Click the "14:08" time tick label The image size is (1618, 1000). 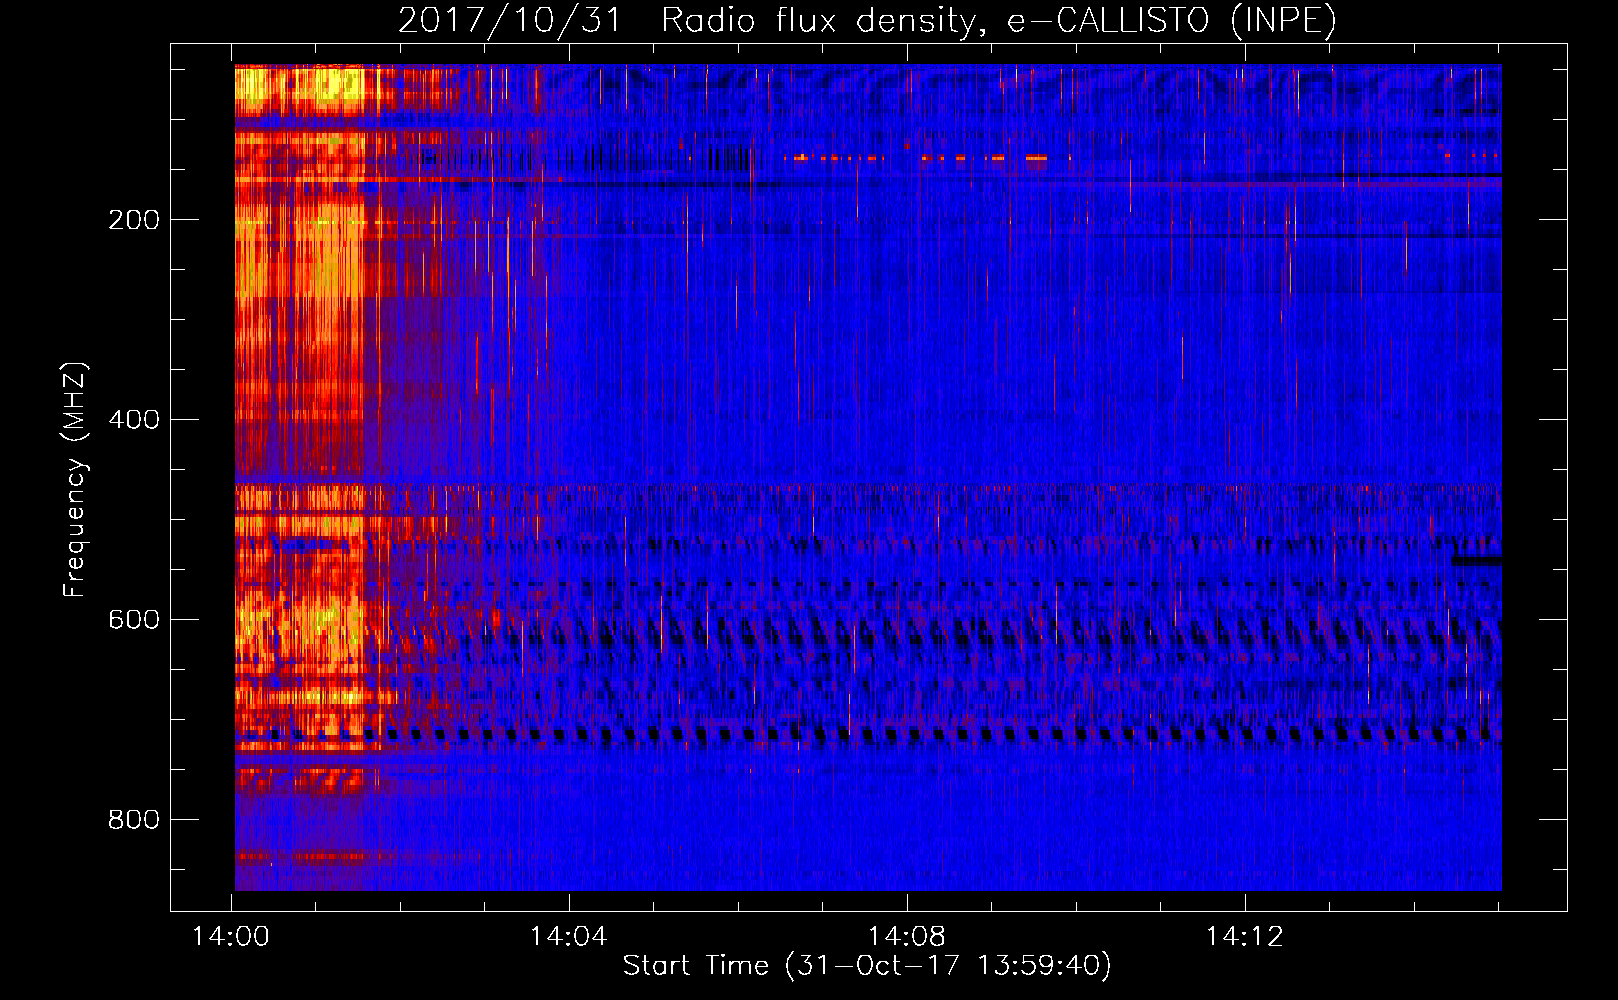tap(907, 937)
